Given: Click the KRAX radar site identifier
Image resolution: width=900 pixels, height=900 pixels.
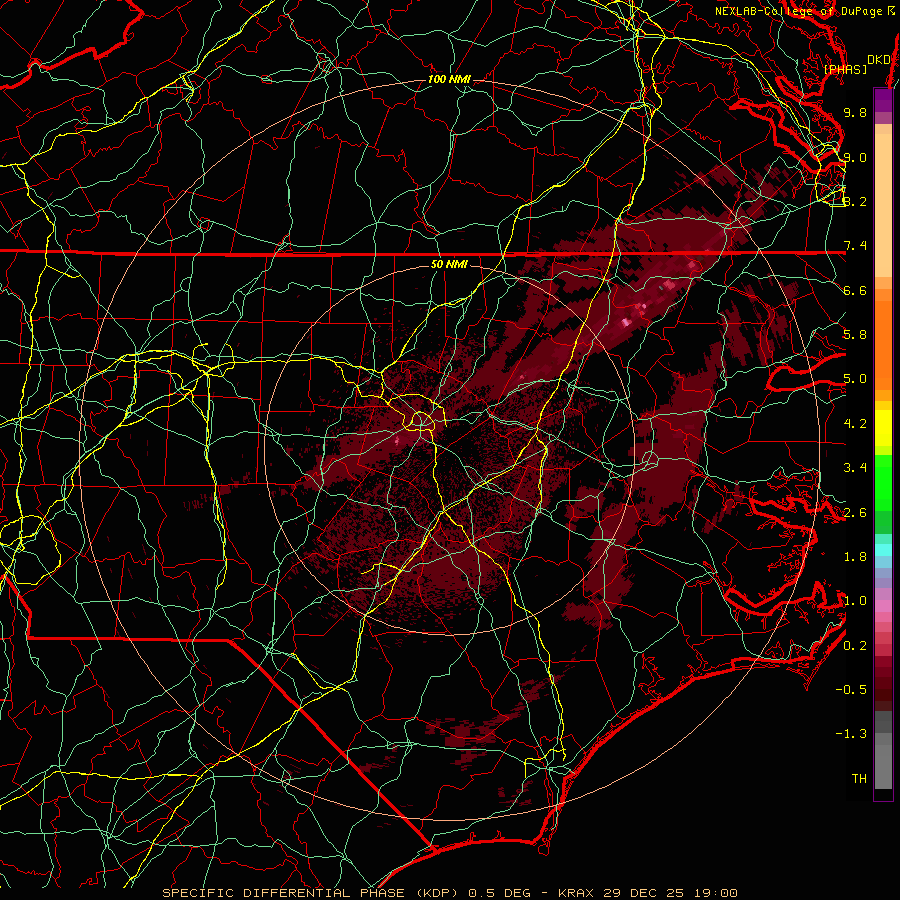Looking at the screenshot, I should 576,893.
